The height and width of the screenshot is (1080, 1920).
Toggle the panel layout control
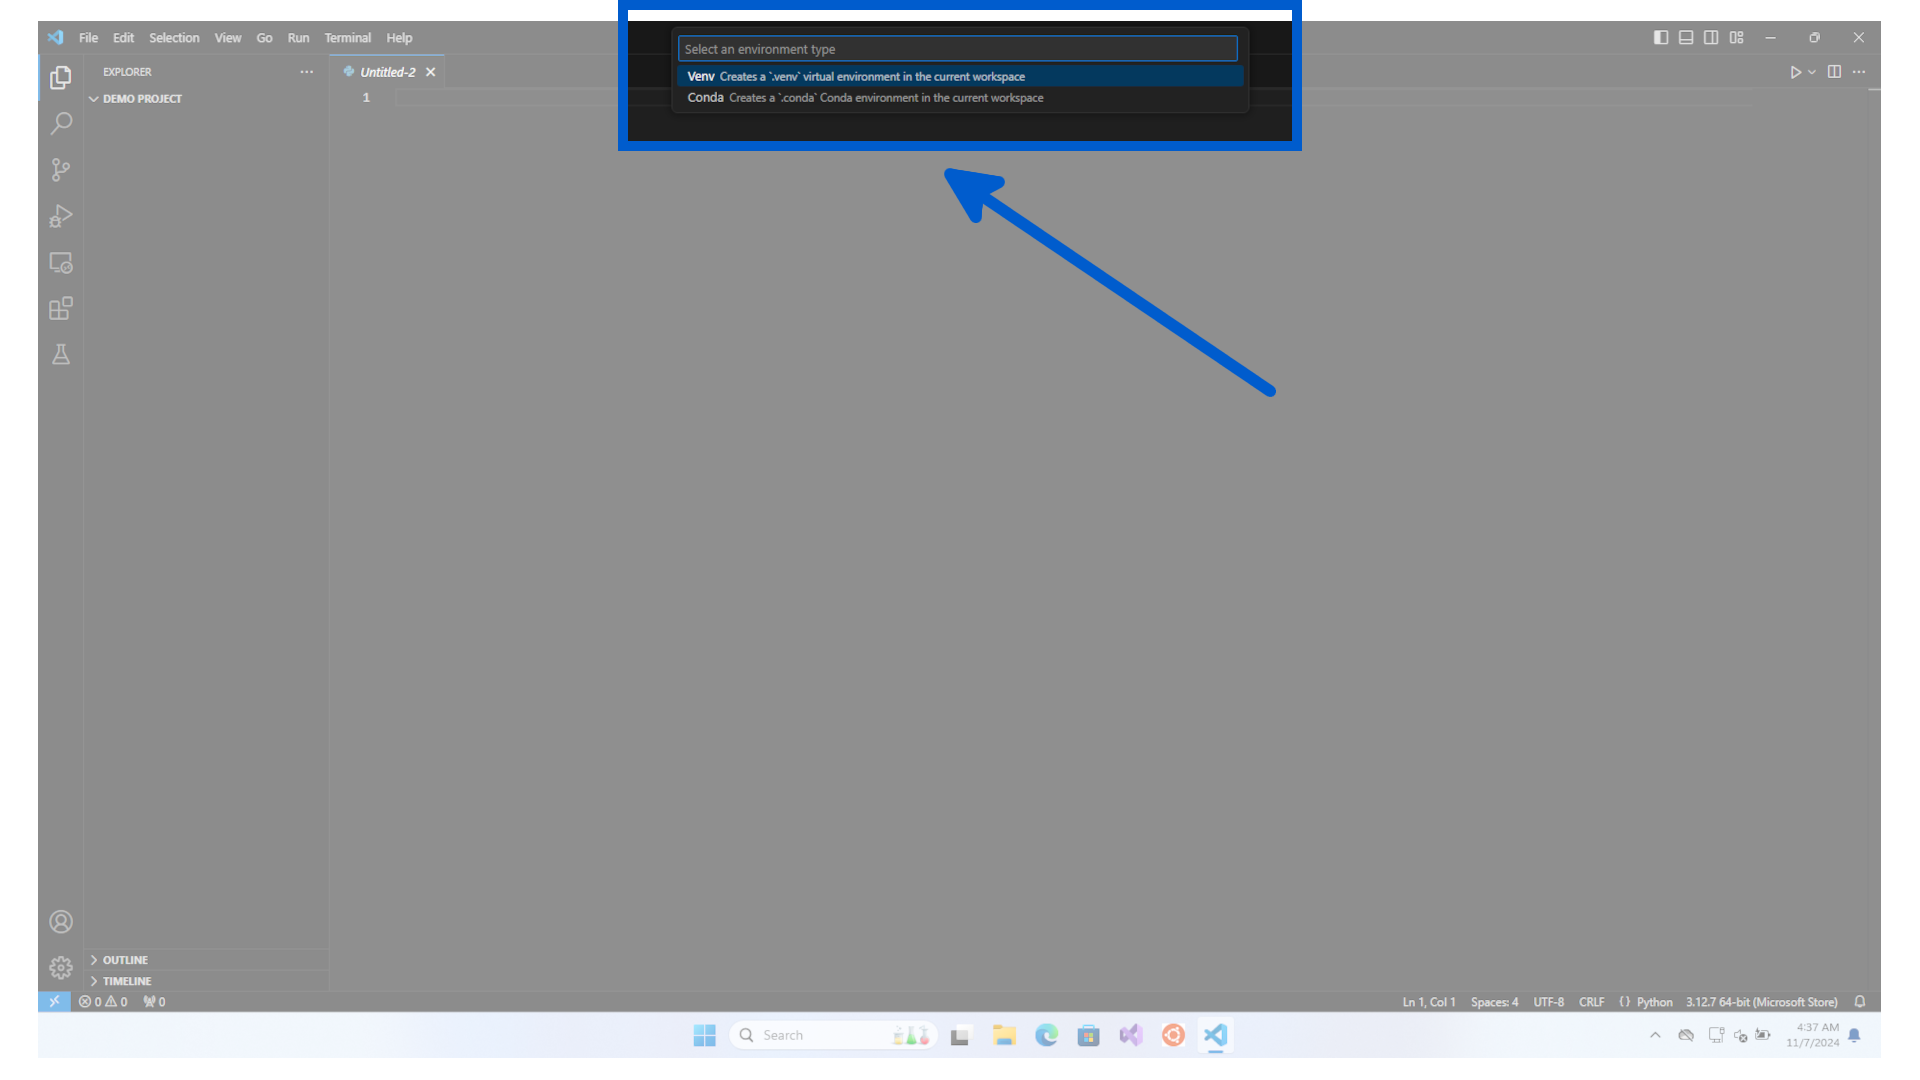[x=1686, y=37]
